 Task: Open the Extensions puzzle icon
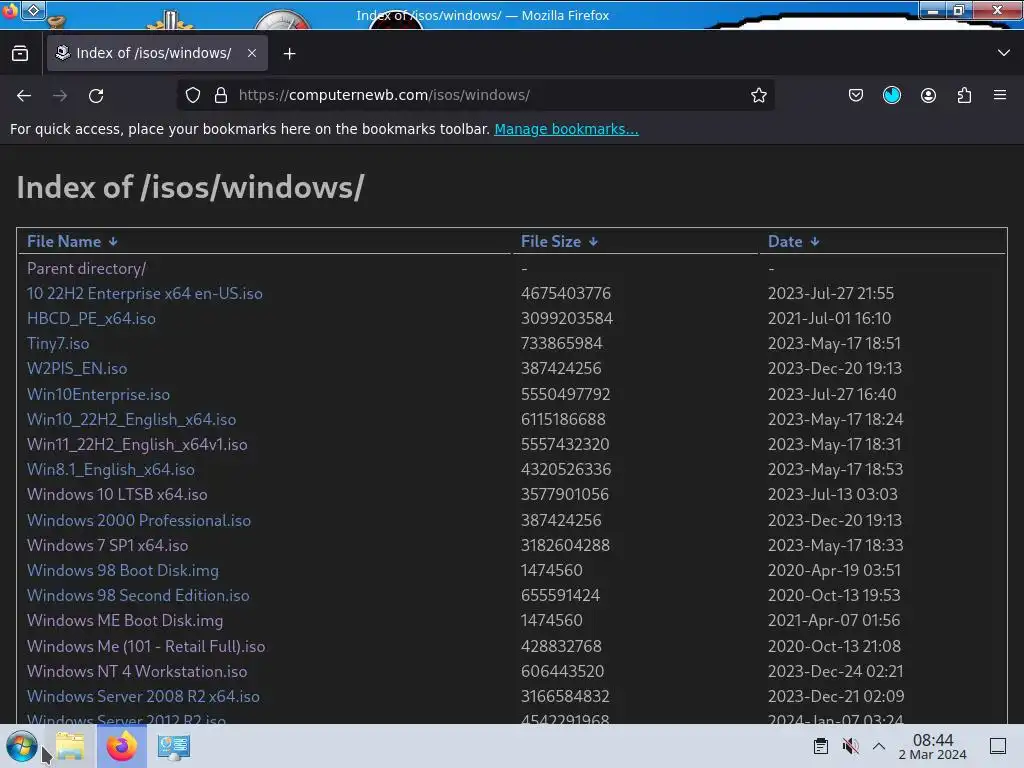(x=964, y=95)
